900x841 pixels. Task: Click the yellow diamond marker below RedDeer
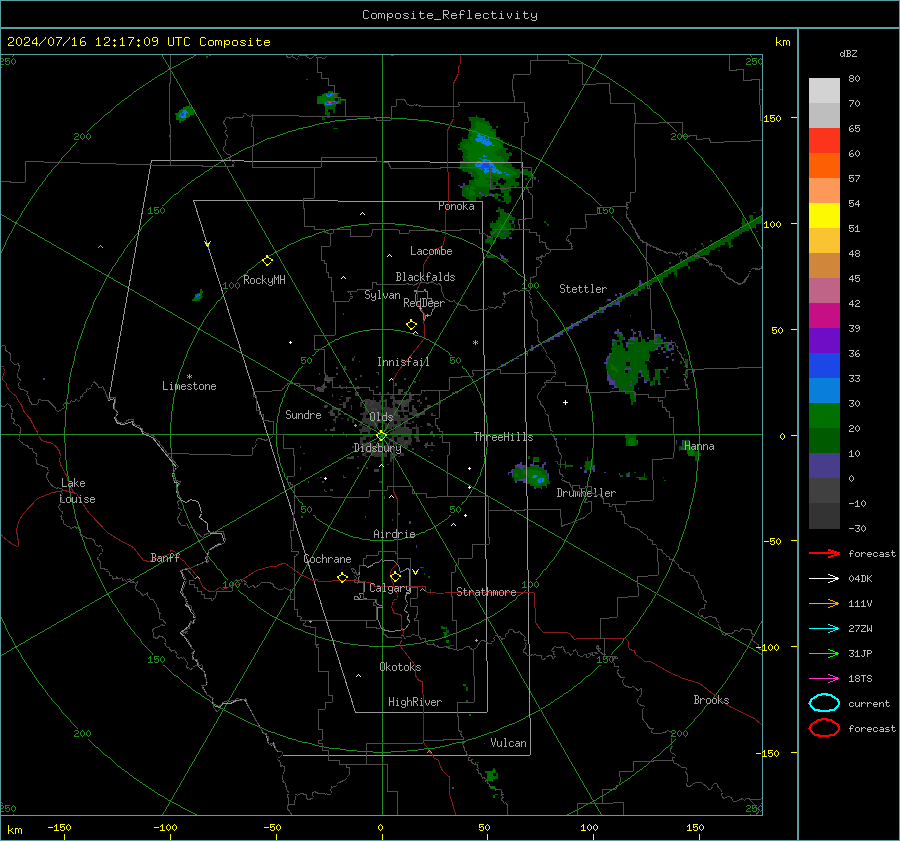pos(412,325)
